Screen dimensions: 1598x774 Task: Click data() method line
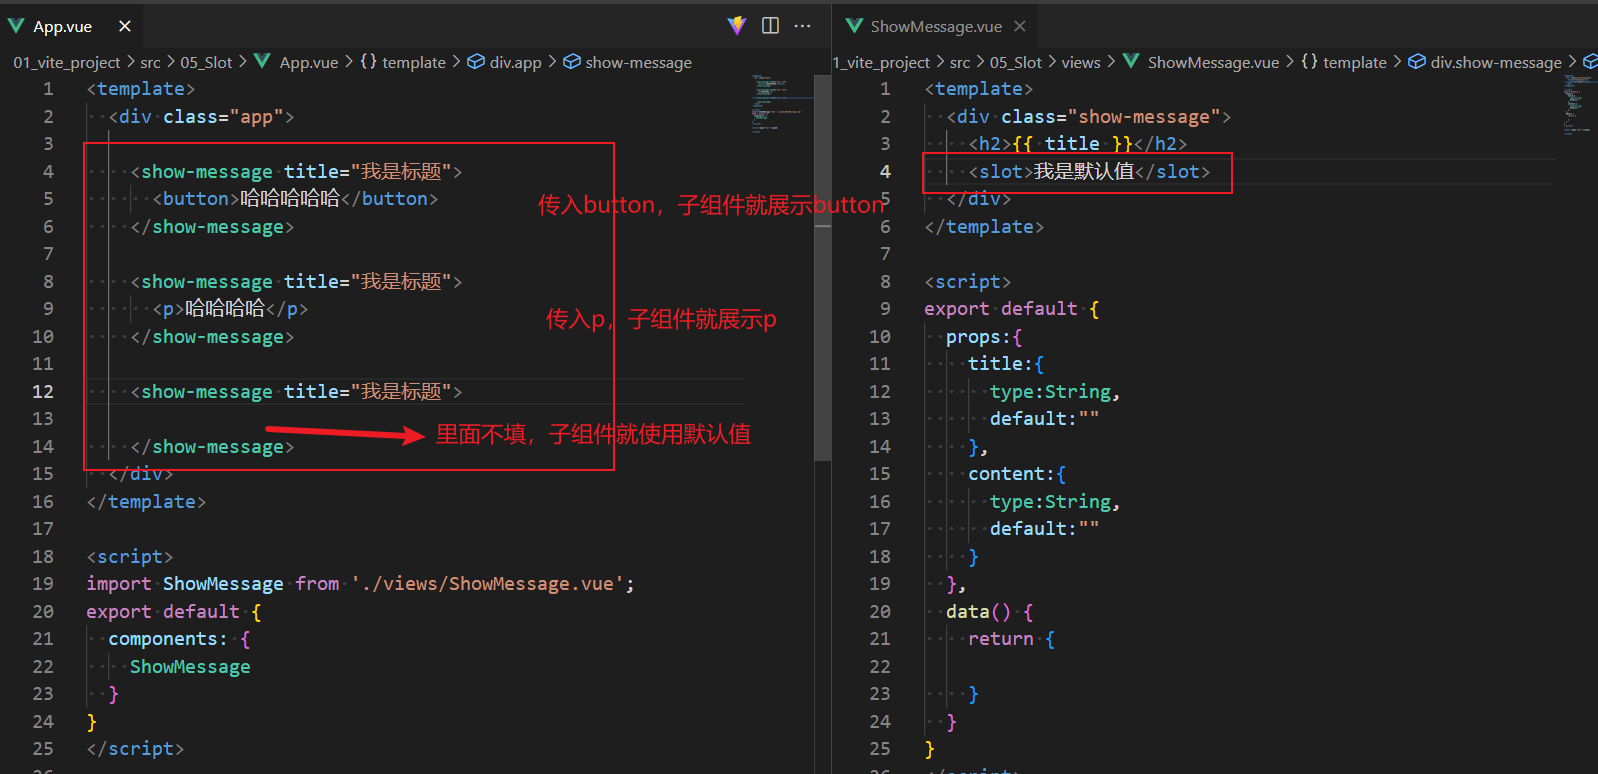990,612
